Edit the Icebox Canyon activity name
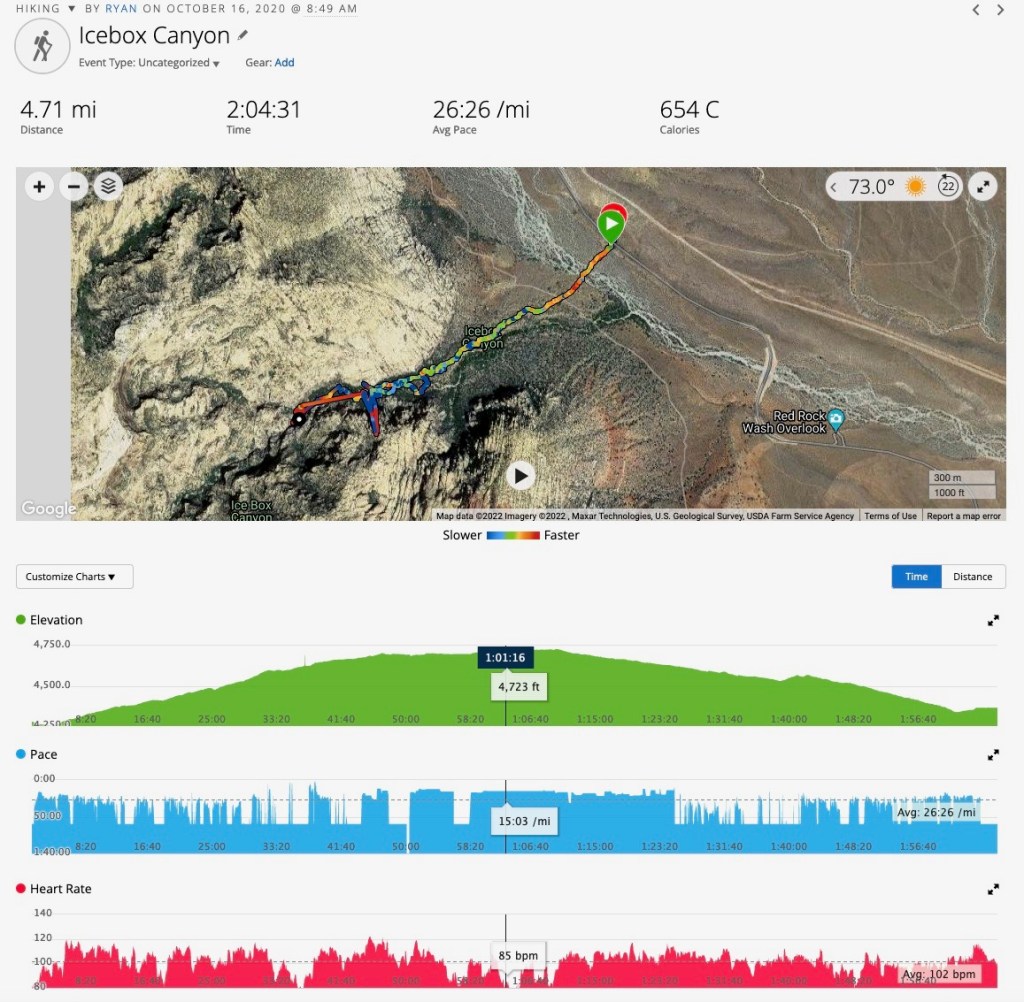Image resolution: width=1024 pixels, height=1002 pixels. [x=243, y=35]
